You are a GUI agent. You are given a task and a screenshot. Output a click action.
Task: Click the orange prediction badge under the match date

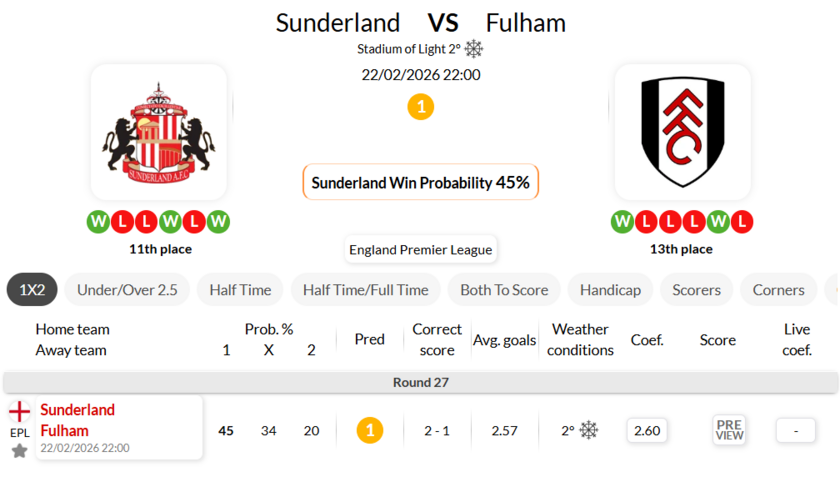(x=421, y=106)
